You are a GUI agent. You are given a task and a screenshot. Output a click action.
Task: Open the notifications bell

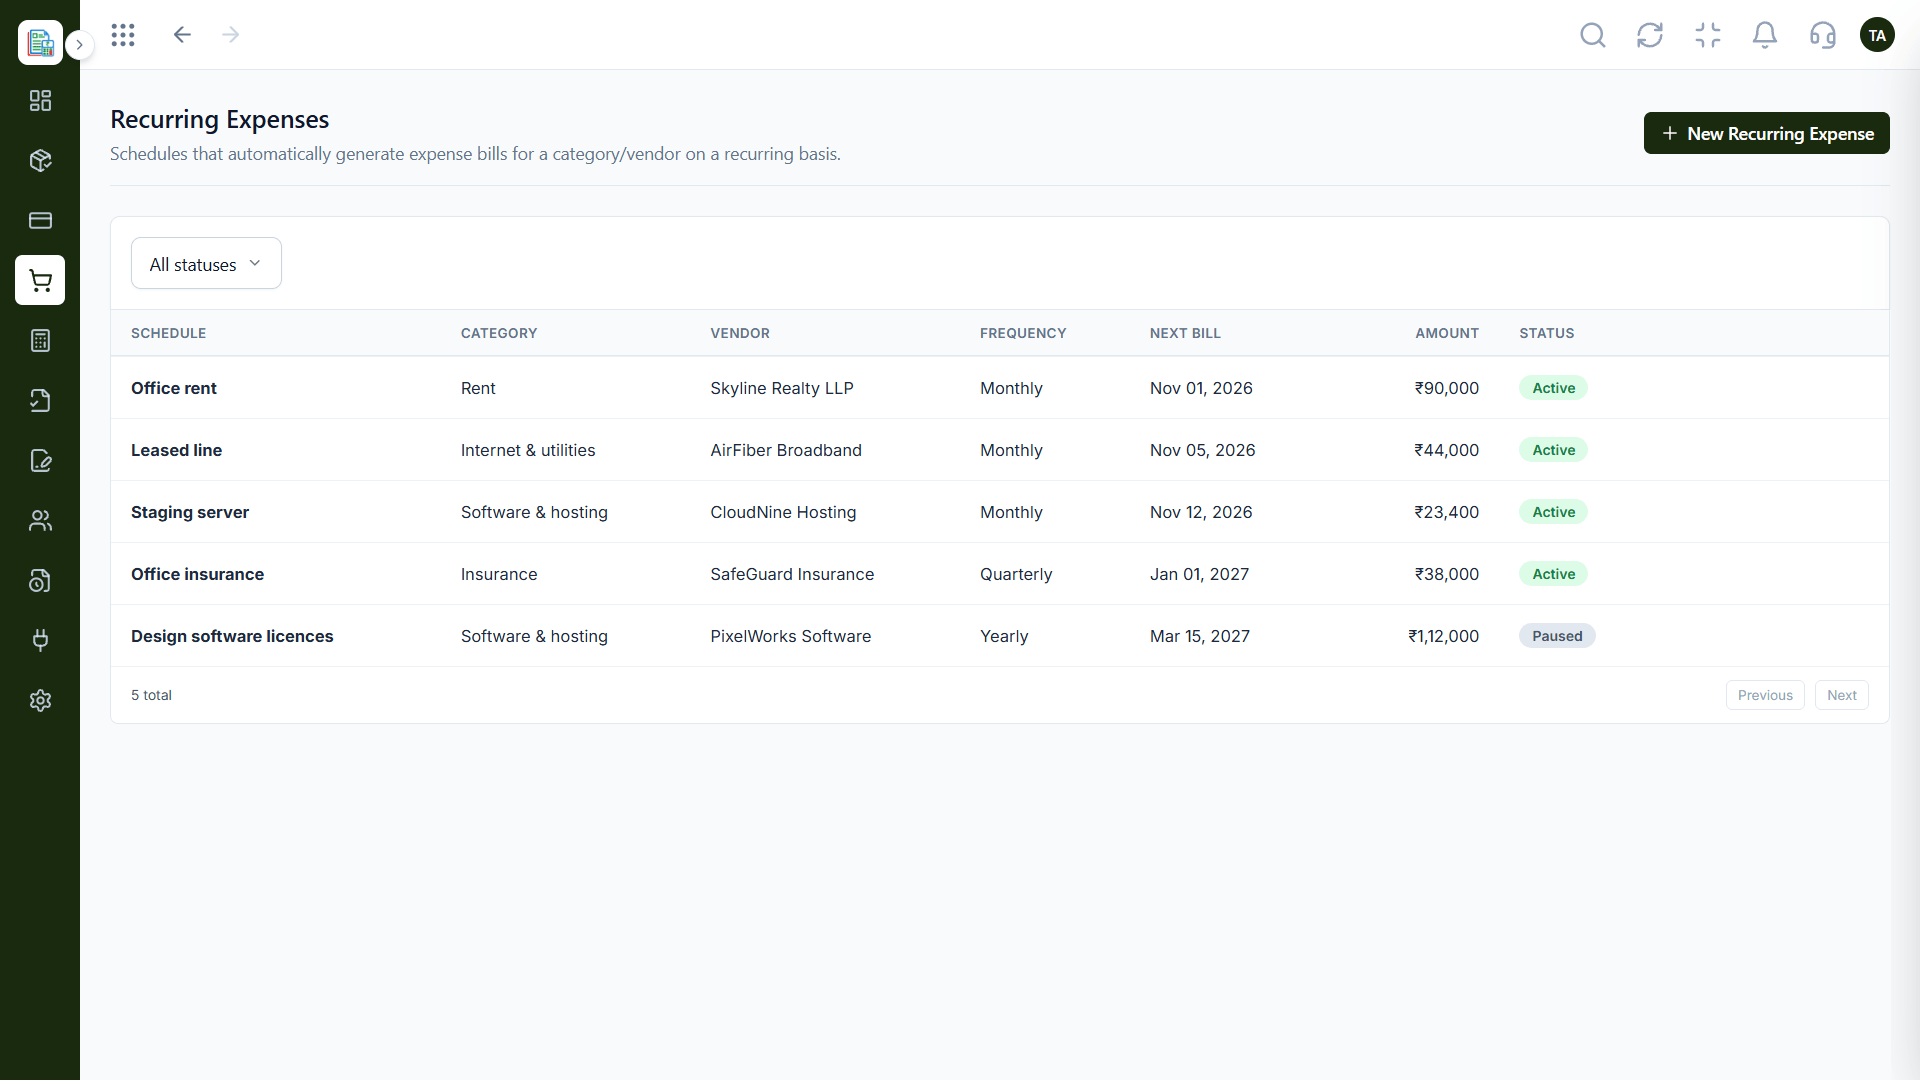pos(1765,36)
